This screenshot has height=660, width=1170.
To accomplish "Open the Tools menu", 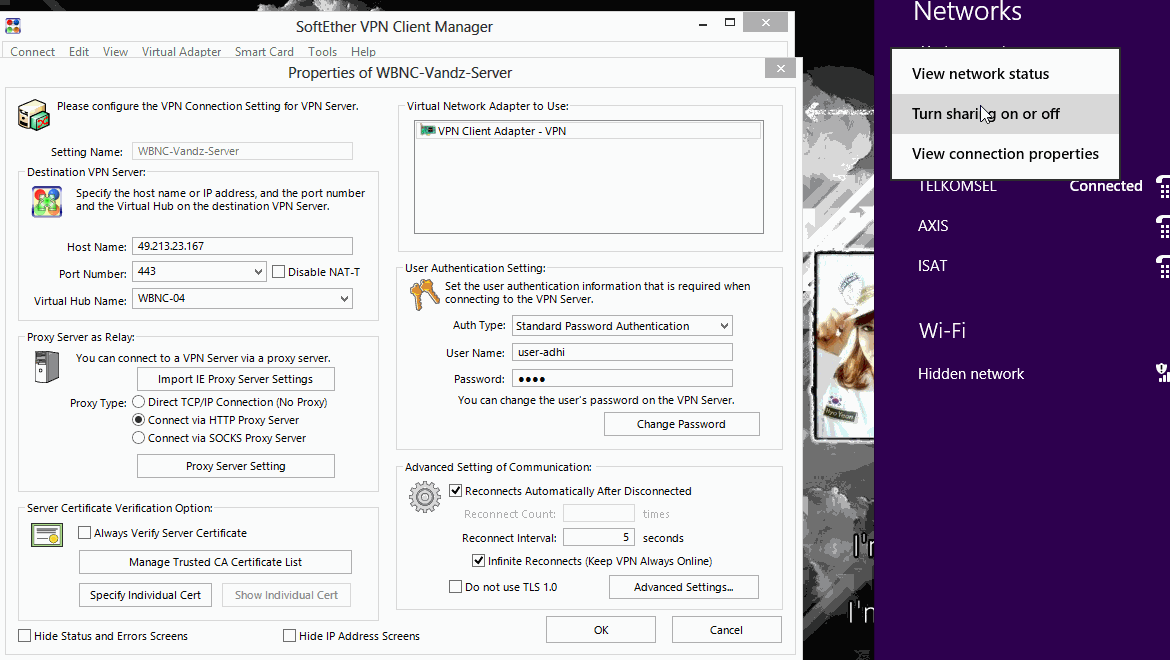I will pos(322,51).
